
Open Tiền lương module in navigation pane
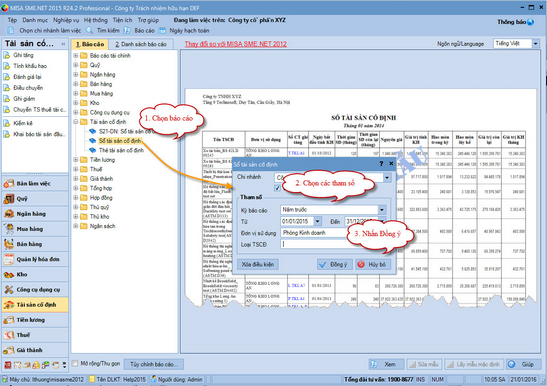click(35, 320)
